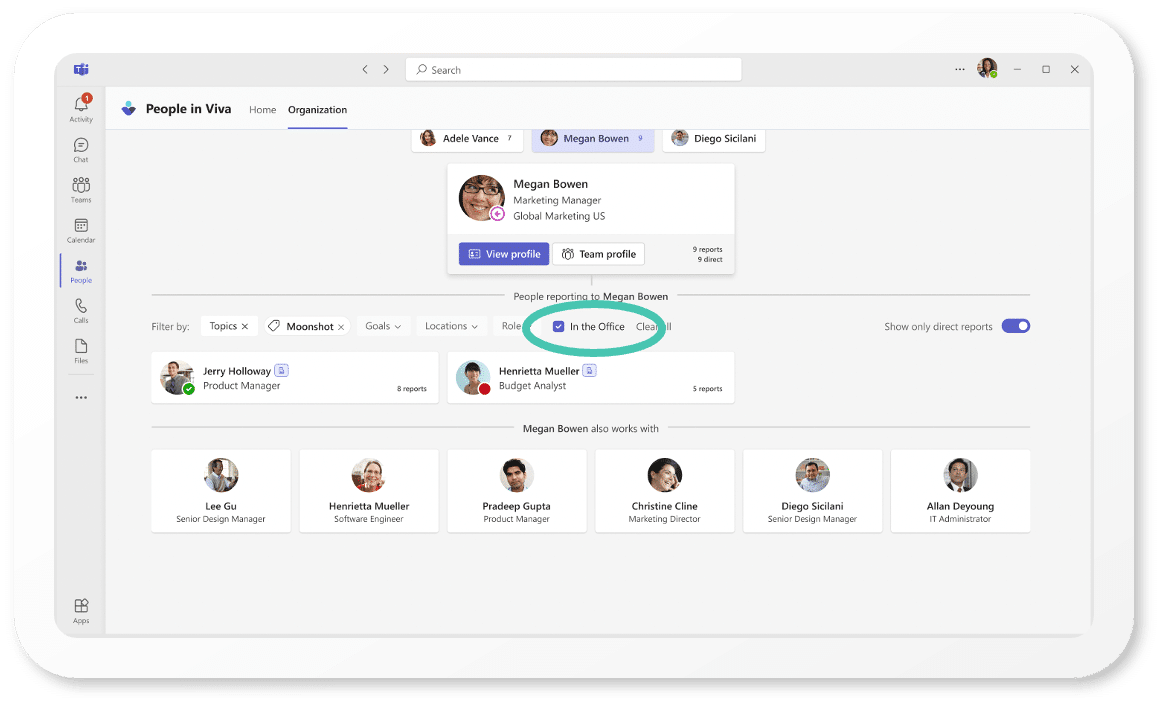
Task: Select the Organization tab
Action: tap(317, 110)
